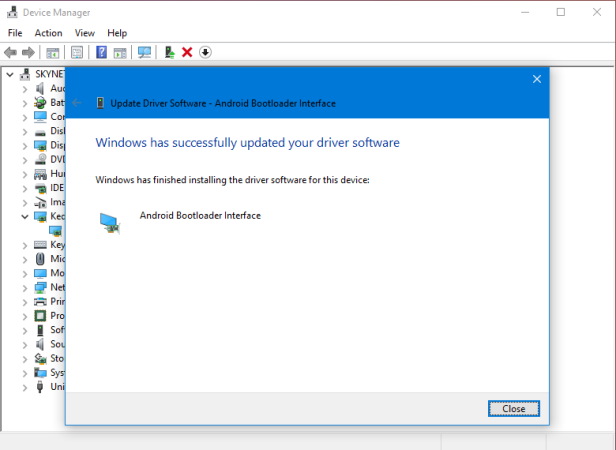Select the Keyboards category icon
This screenshot has height=450, width=616.
[x=40, y=244]
